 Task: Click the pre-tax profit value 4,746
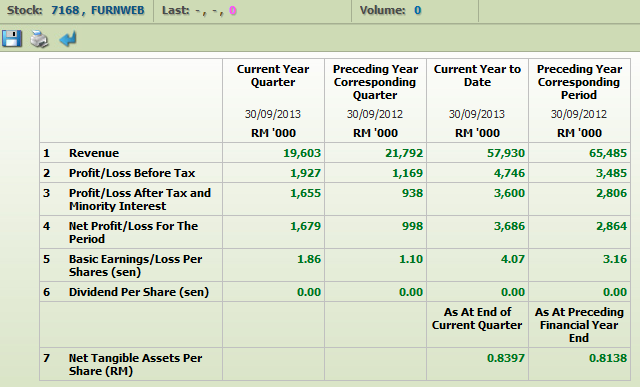coord(509,173)
